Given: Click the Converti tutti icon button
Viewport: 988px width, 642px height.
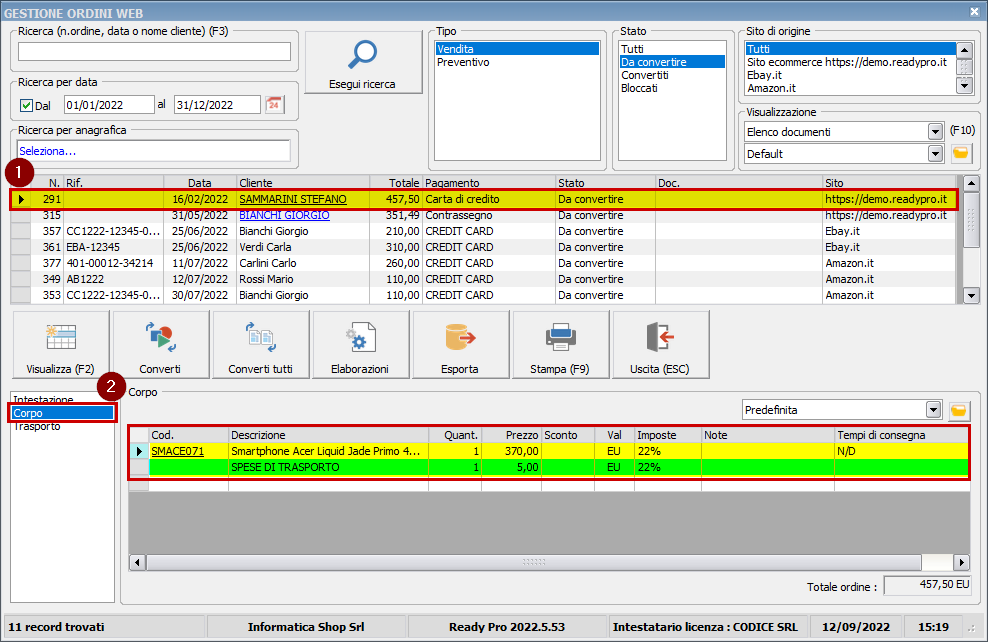Looking at the screenshot, I should (x=260, y=345).
